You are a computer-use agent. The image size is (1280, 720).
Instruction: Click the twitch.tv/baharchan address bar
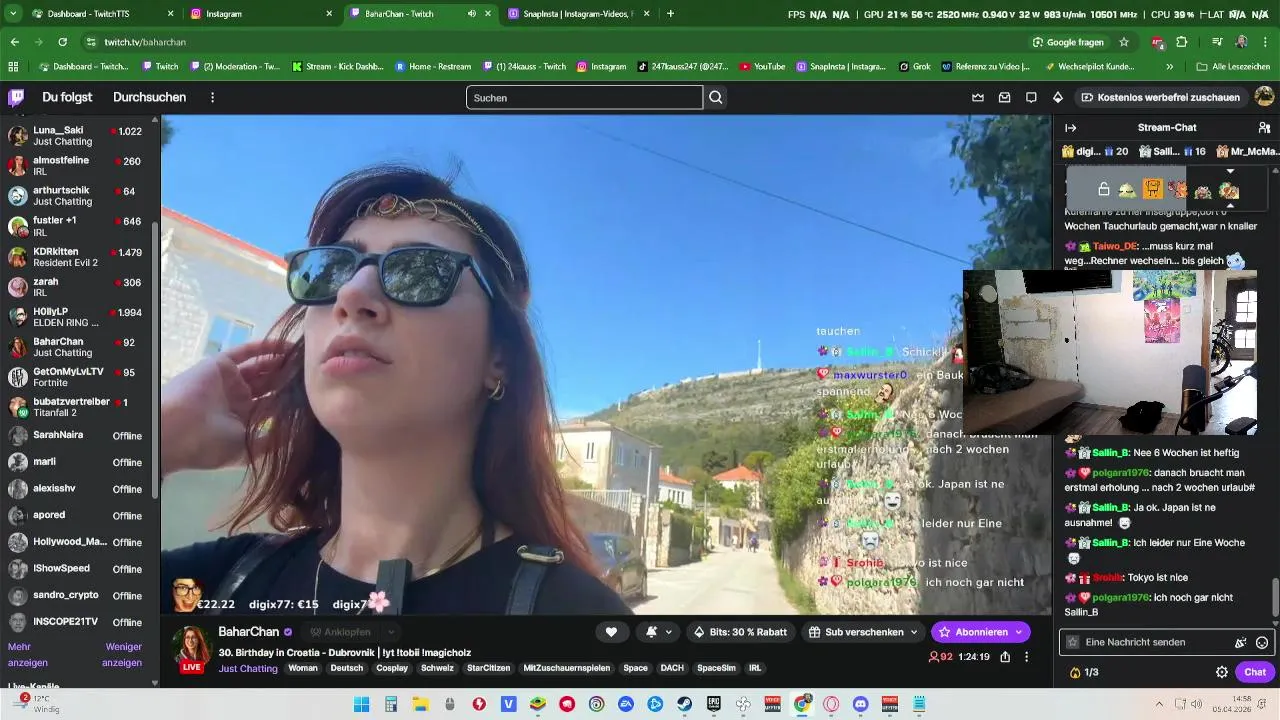[x=560, y=42]
